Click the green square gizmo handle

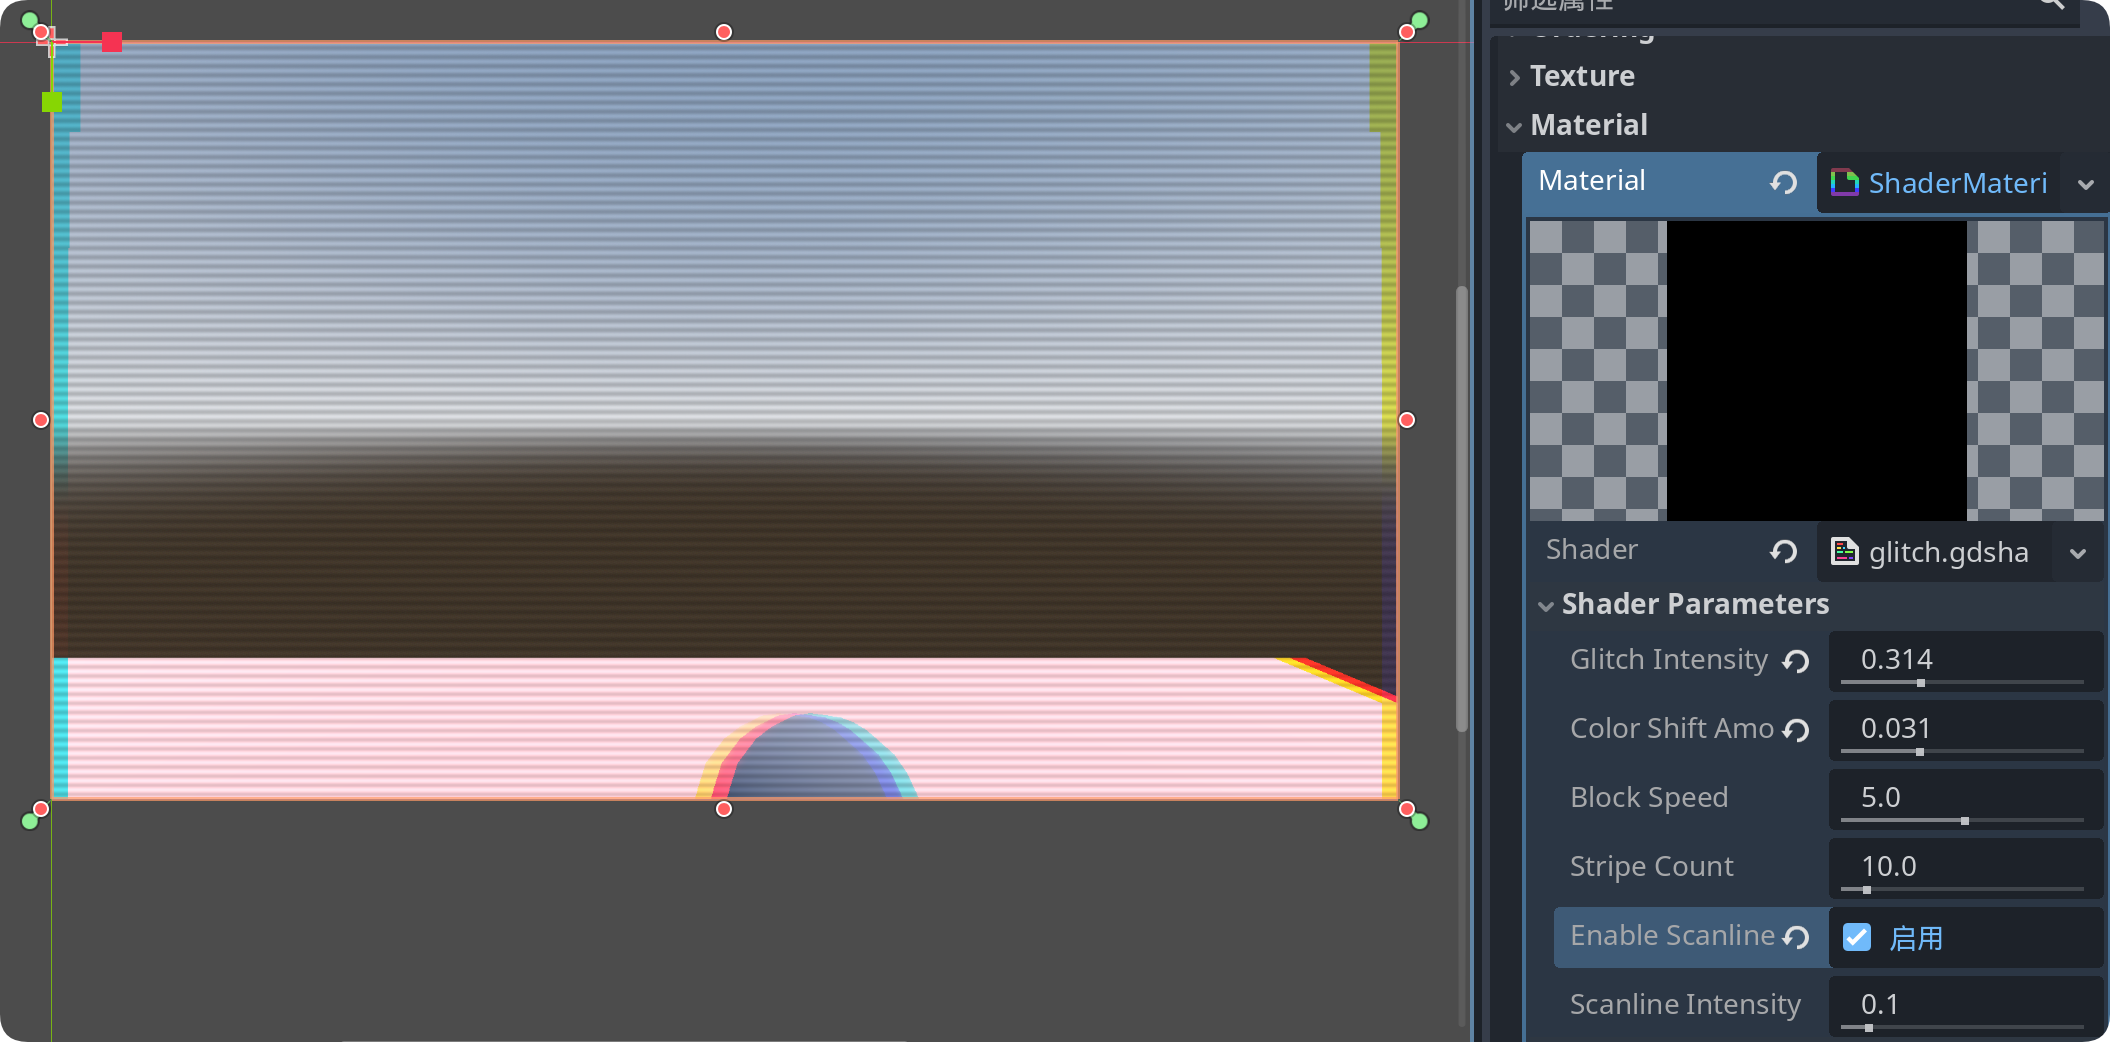tap(52, 102)
